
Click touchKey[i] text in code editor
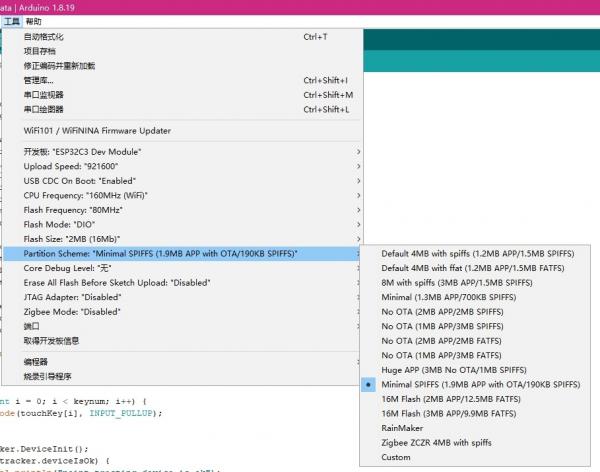(50, 413)
